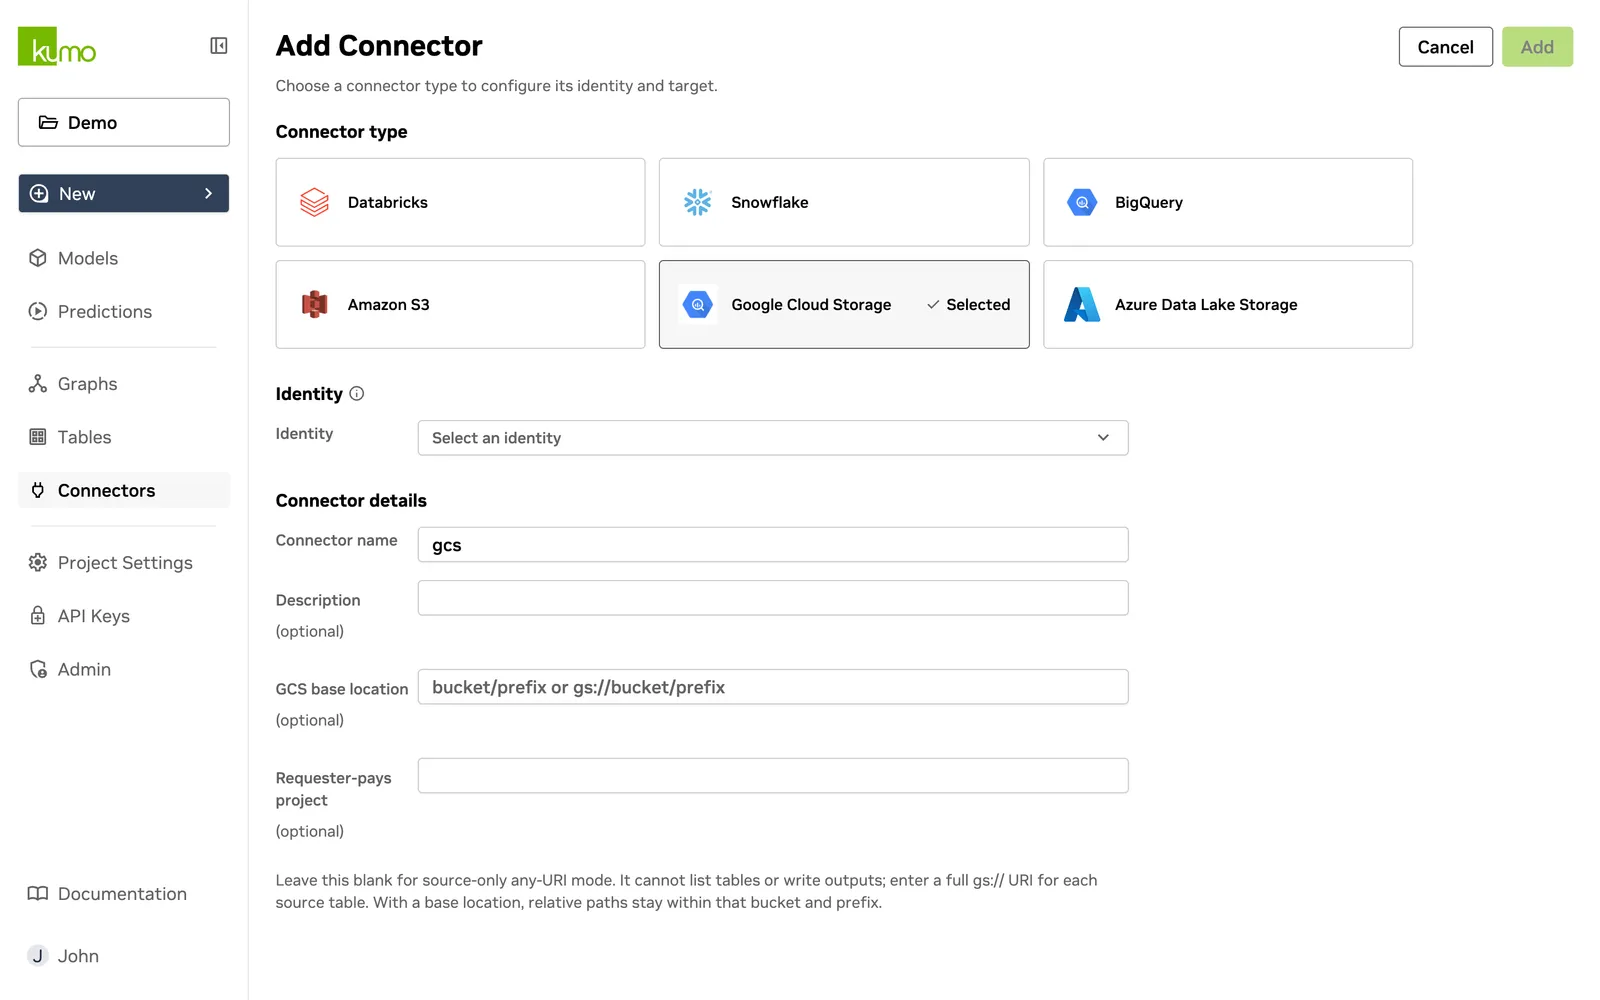
Task: Open Admin section
Action: 124,669
